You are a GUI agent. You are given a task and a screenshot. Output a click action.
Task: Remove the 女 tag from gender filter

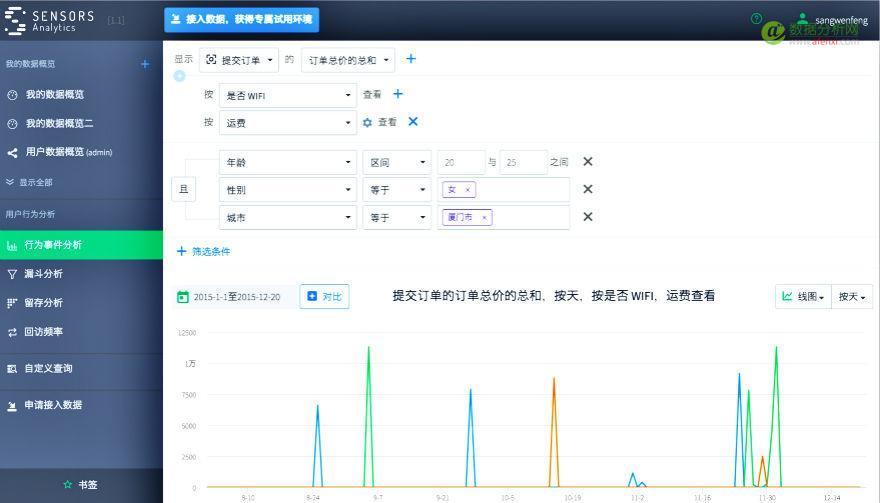(x=468, y=190)
